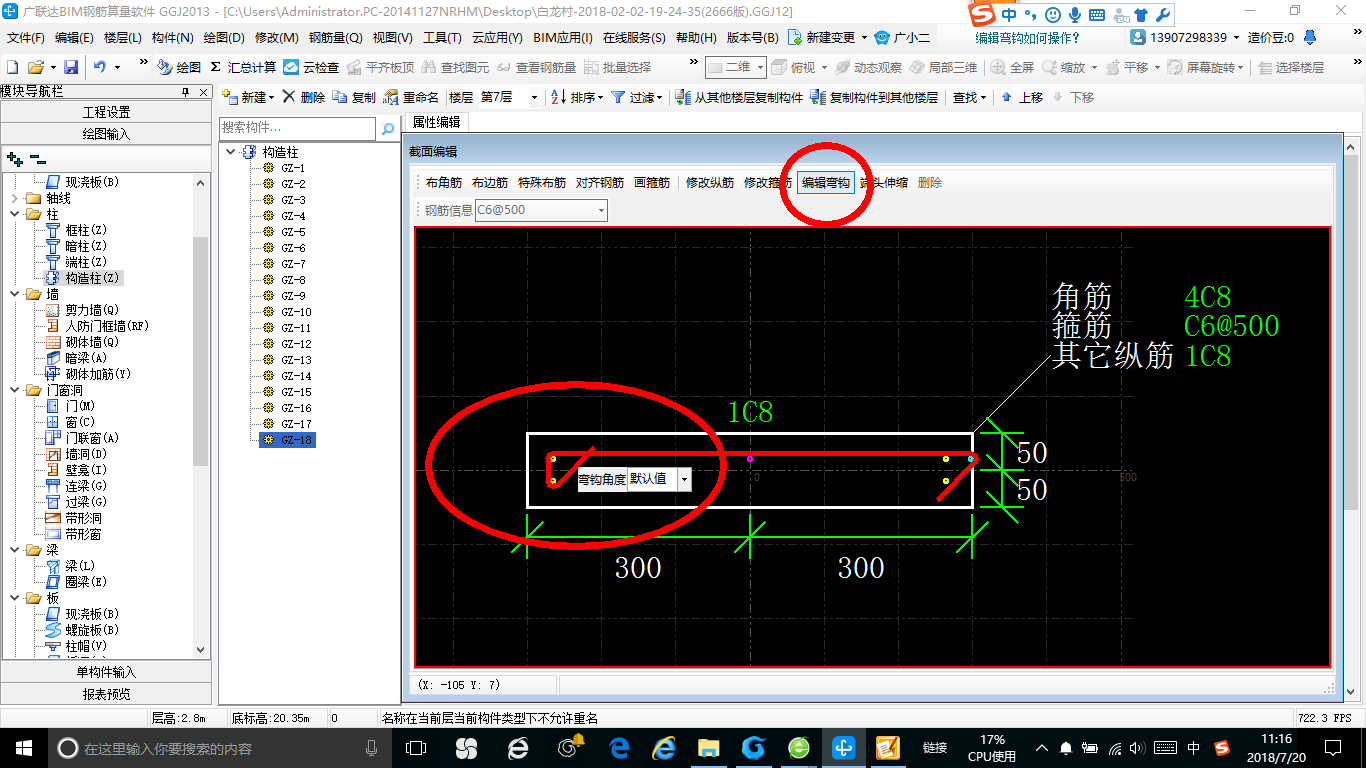
Task: Click the 布边筋 button
Action: click(x=490, y=183)
